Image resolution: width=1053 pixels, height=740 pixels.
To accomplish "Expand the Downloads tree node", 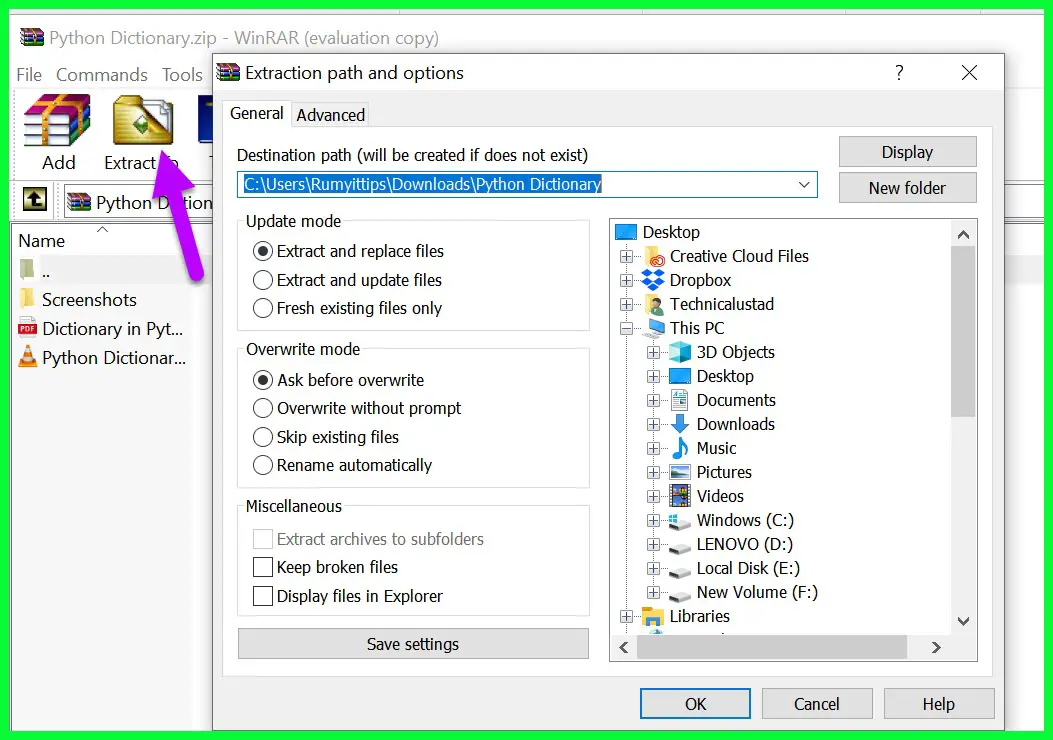I will [x=653, y=424].
